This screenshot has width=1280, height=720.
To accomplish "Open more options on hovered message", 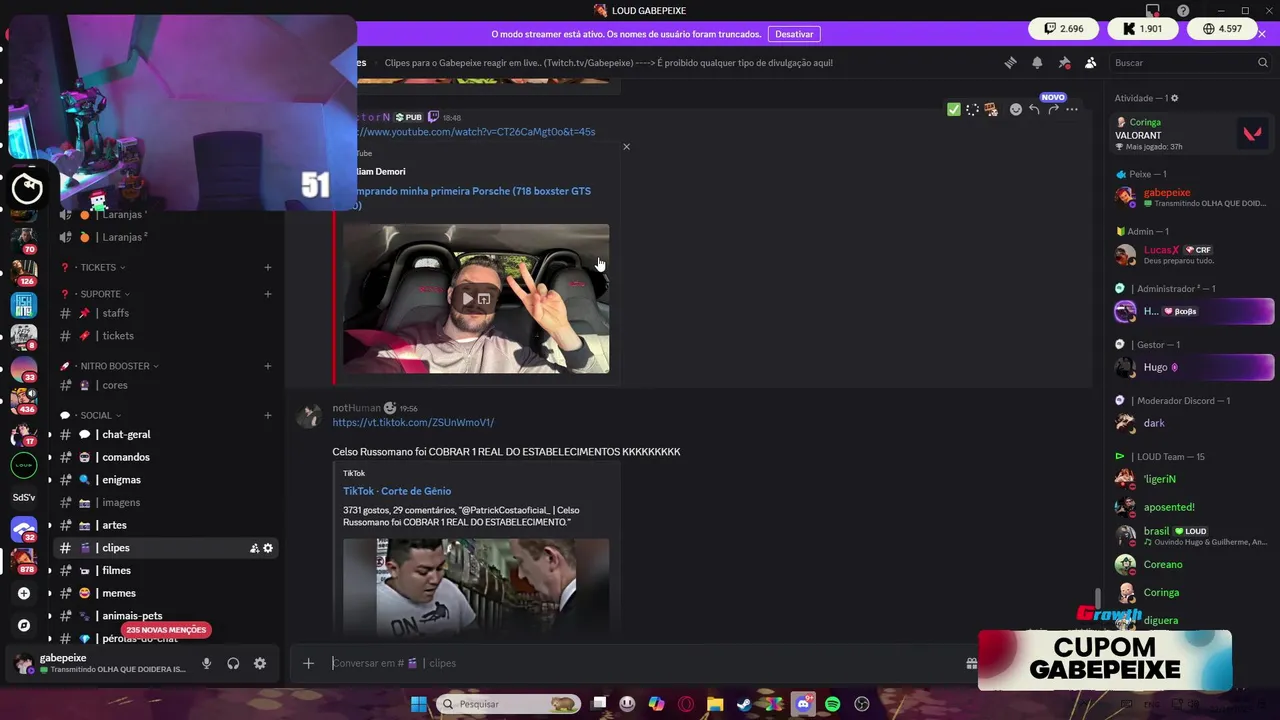I will tap(1072, 109).
